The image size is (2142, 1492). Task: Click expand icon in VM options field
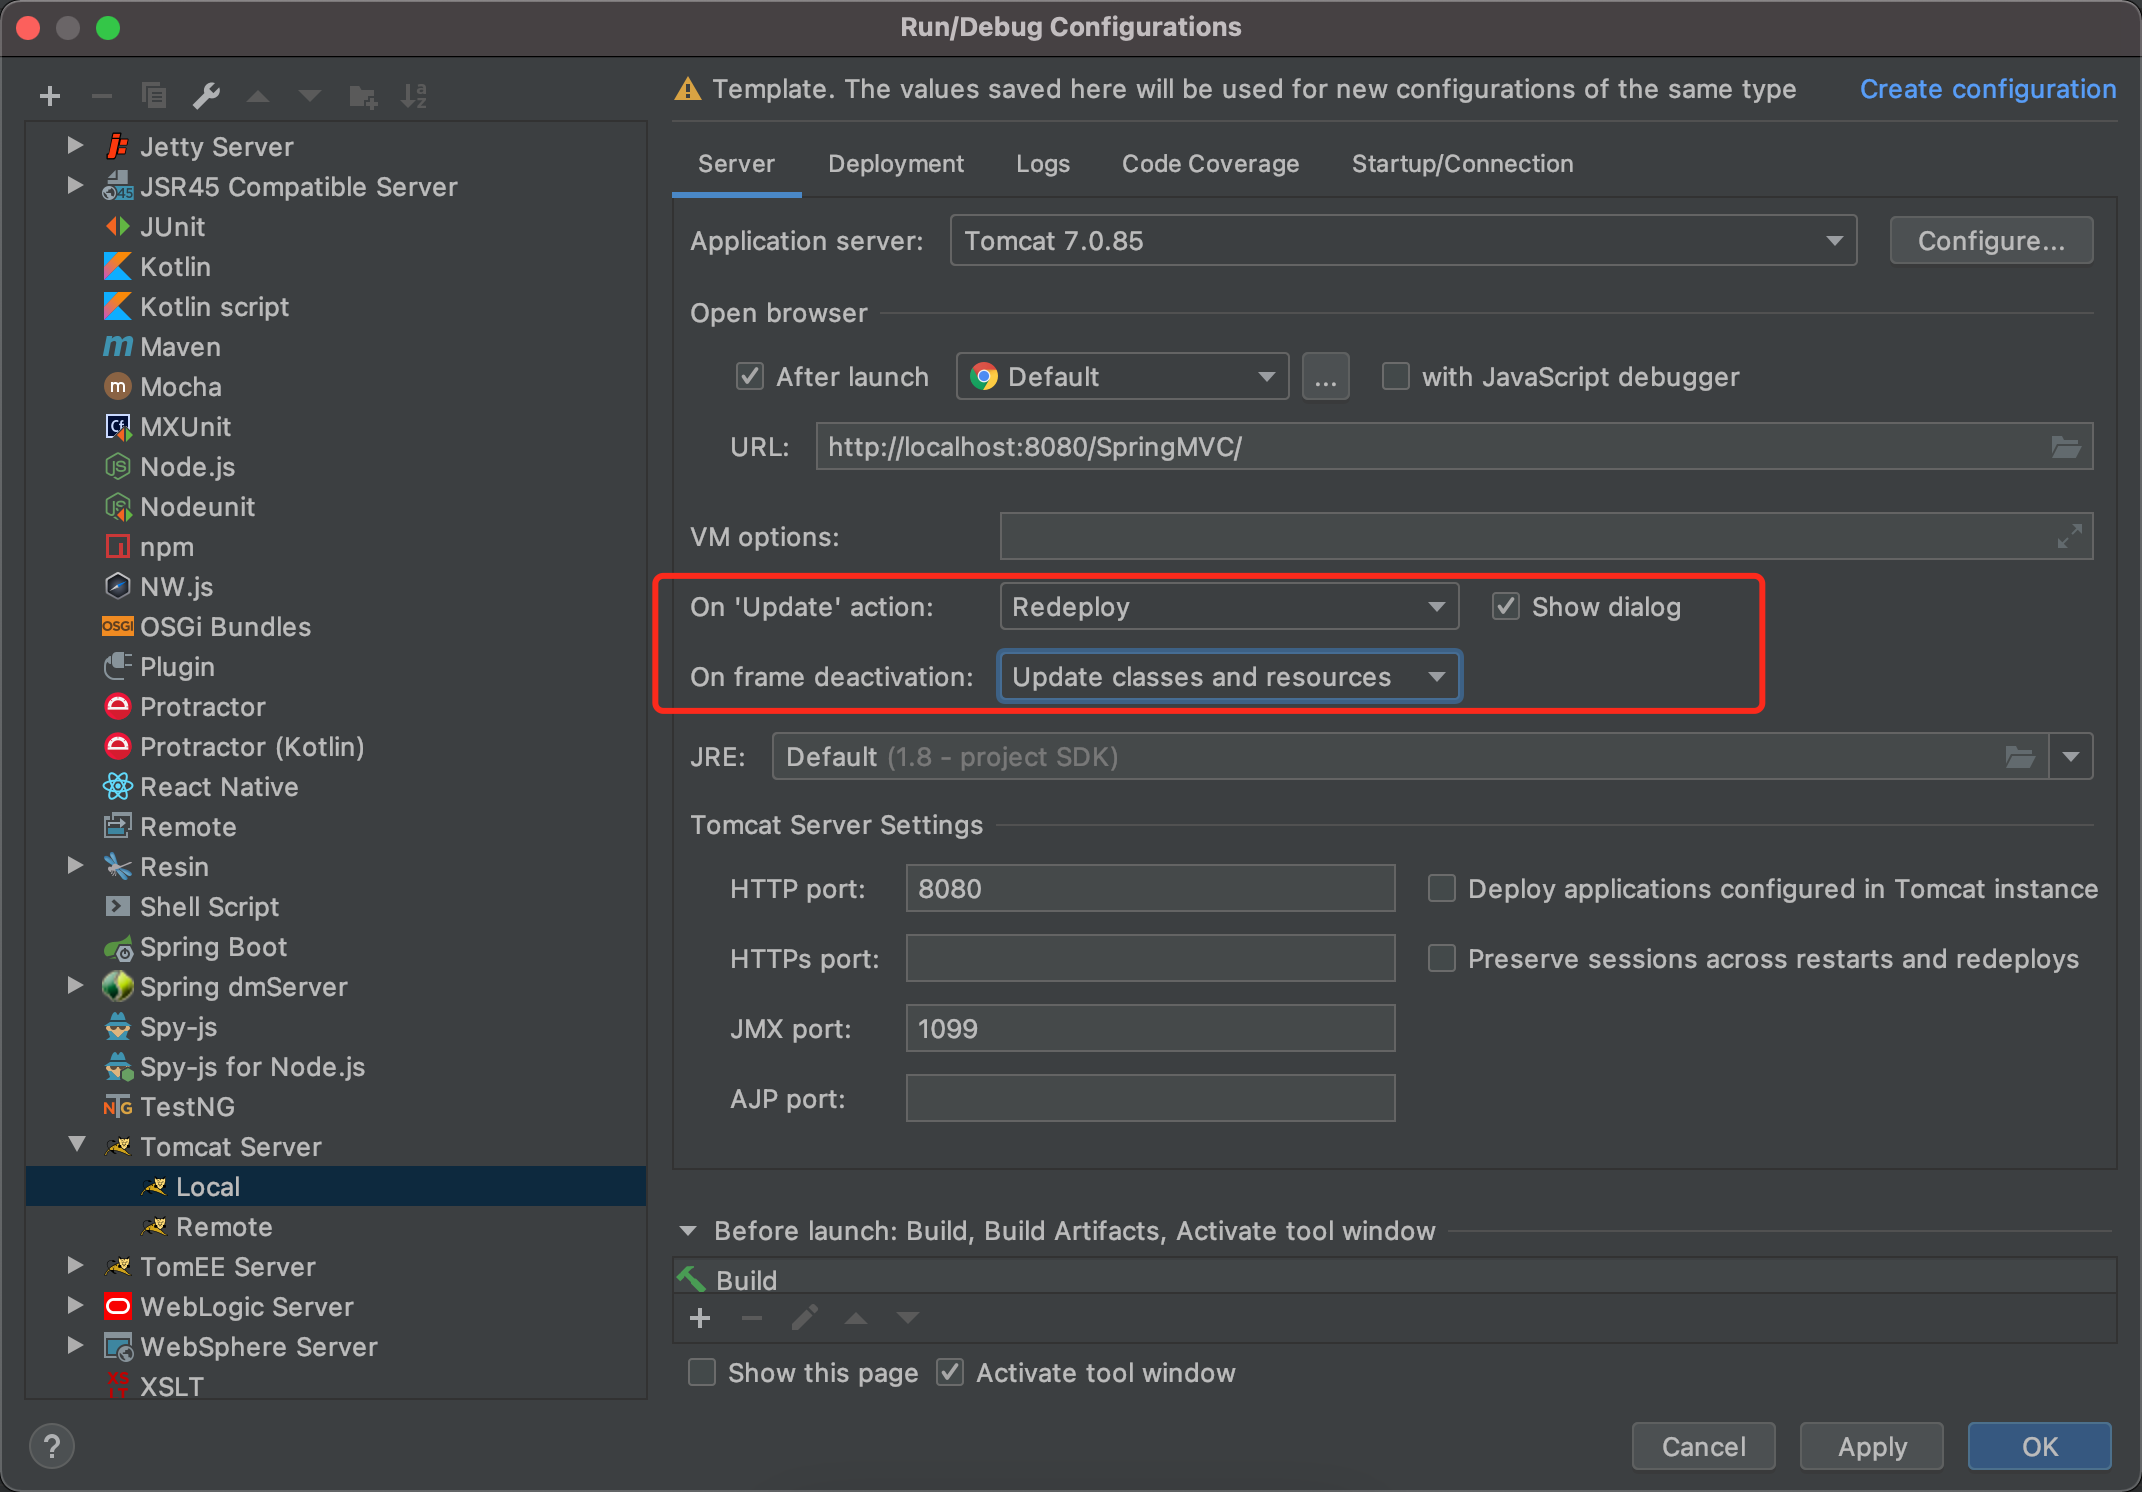pyautogui.click(x=2069, y=537)
